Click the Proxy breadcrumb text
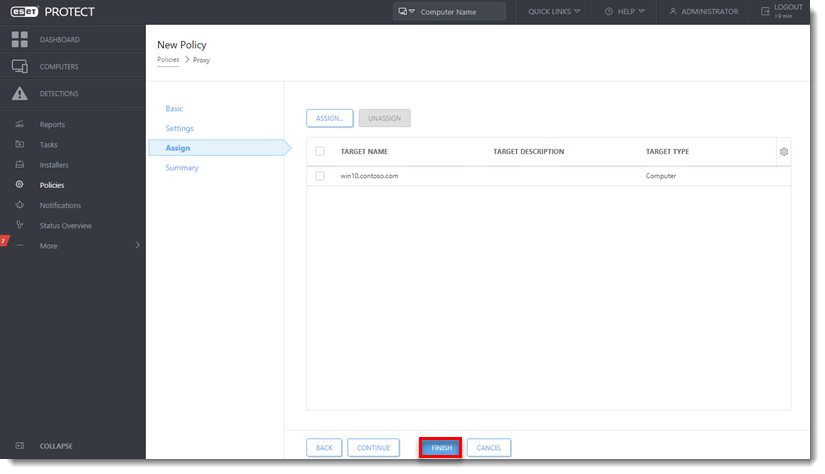 (x=202, y=60)
